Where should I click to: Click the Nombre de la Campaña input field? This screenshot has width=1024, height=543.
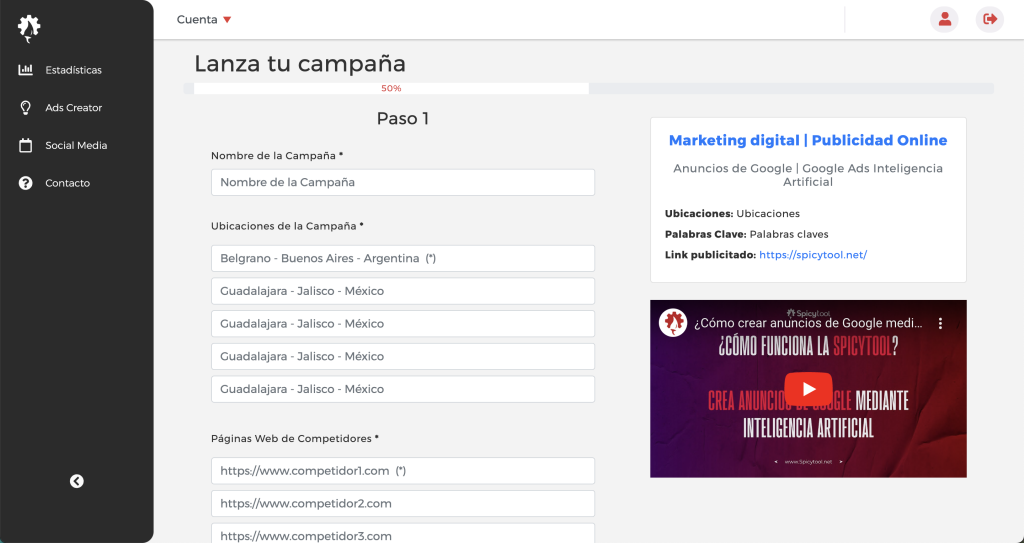(x=403, y=182)
